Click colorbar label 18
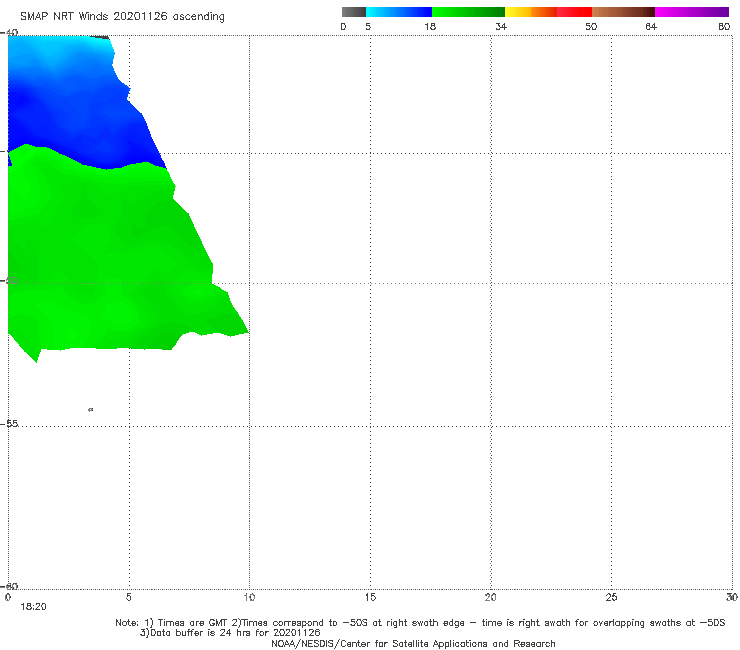Viewport: 740px width, 650px height. (x=430, y=26)
